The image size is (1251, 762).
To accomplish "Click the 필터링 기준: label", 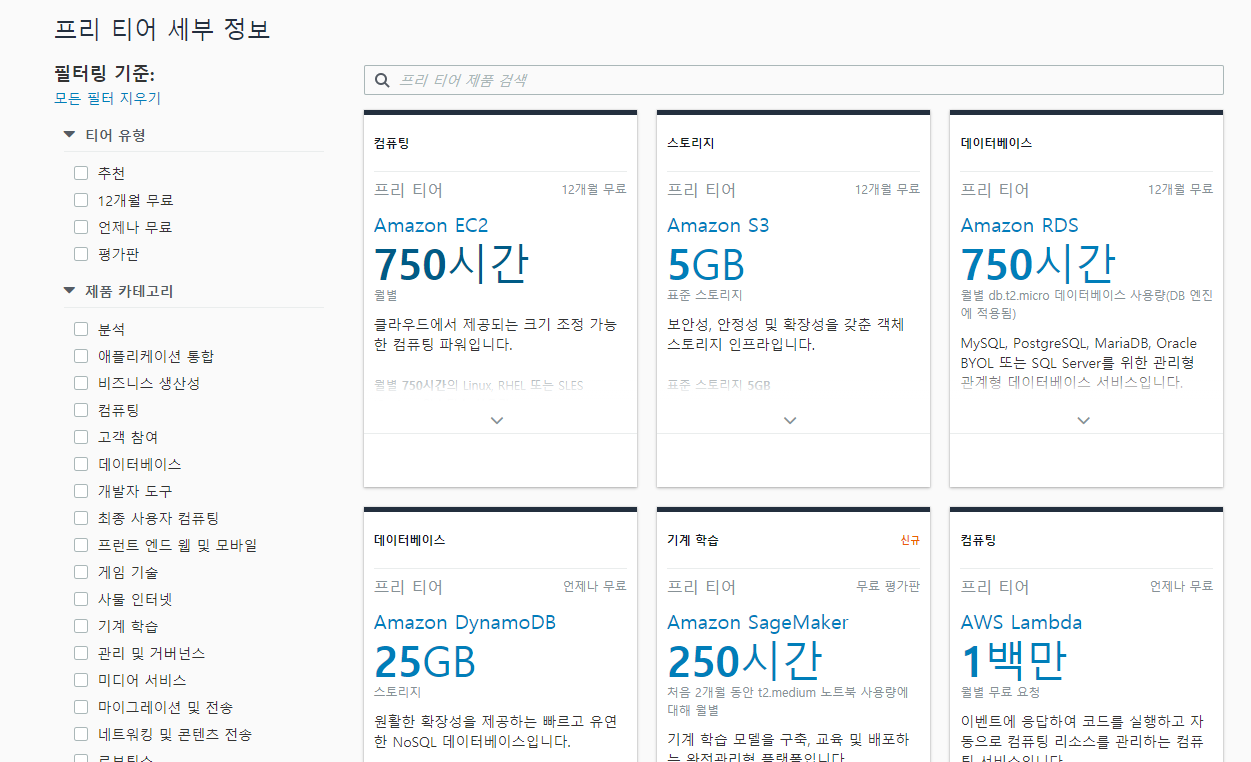I will (x=105, y=74).
